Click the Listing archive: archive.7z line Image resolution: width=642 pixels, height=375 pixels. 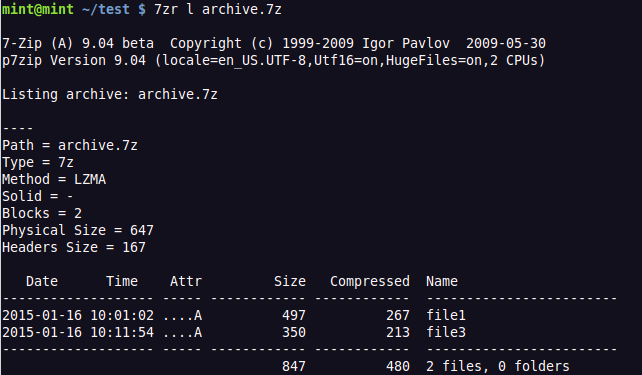[x=110, y=95]
